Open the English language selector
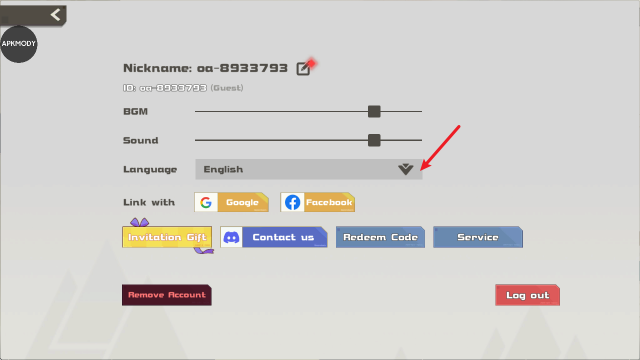 (x=309, y=169)
